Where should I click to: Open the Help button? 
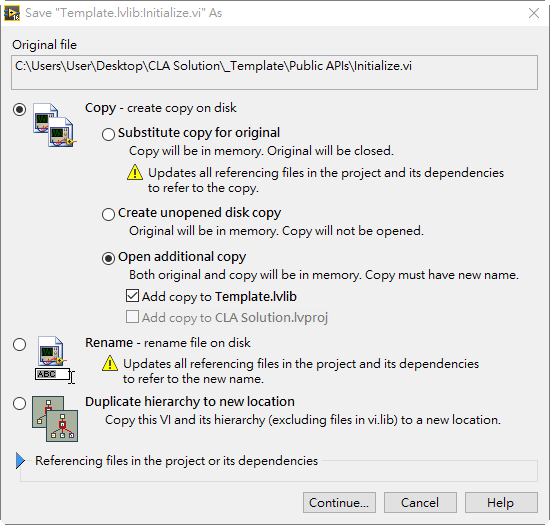point(501,503)
